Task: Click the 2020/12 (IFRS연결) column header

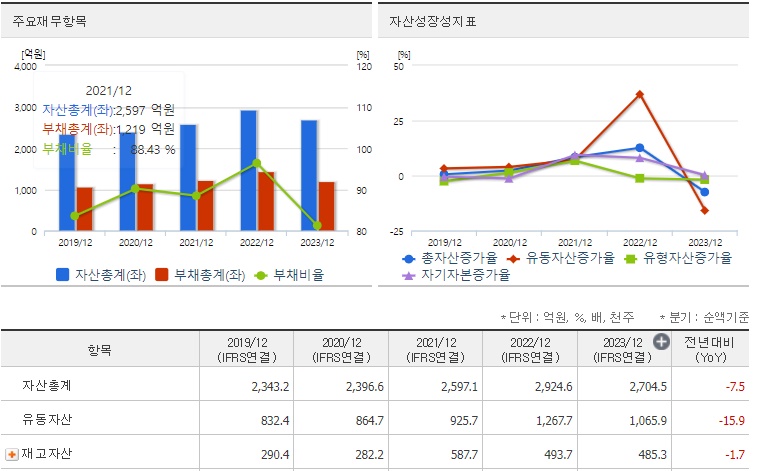Action: (341, 349)
